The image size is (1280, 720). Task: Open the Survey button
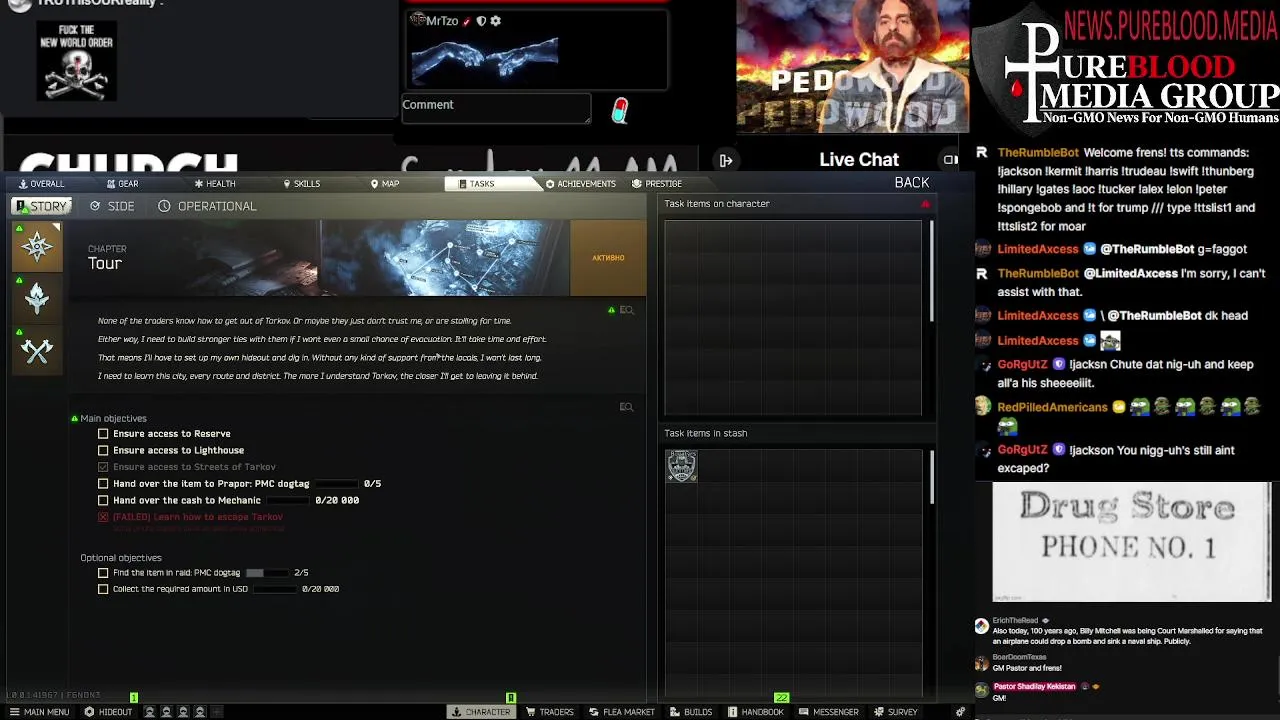895,712
